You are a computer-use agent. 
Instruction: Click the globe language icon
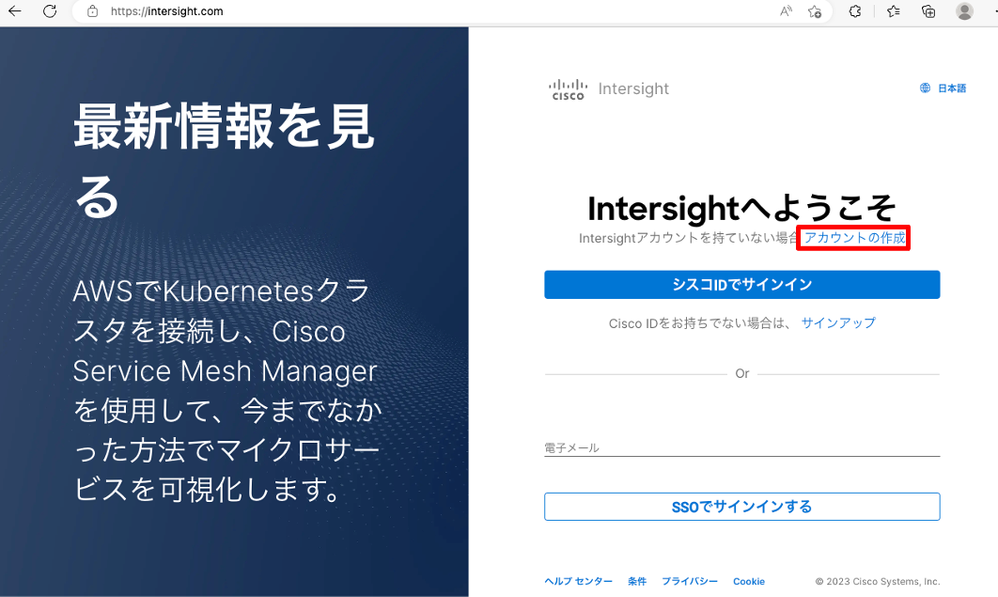pos(925,88)
